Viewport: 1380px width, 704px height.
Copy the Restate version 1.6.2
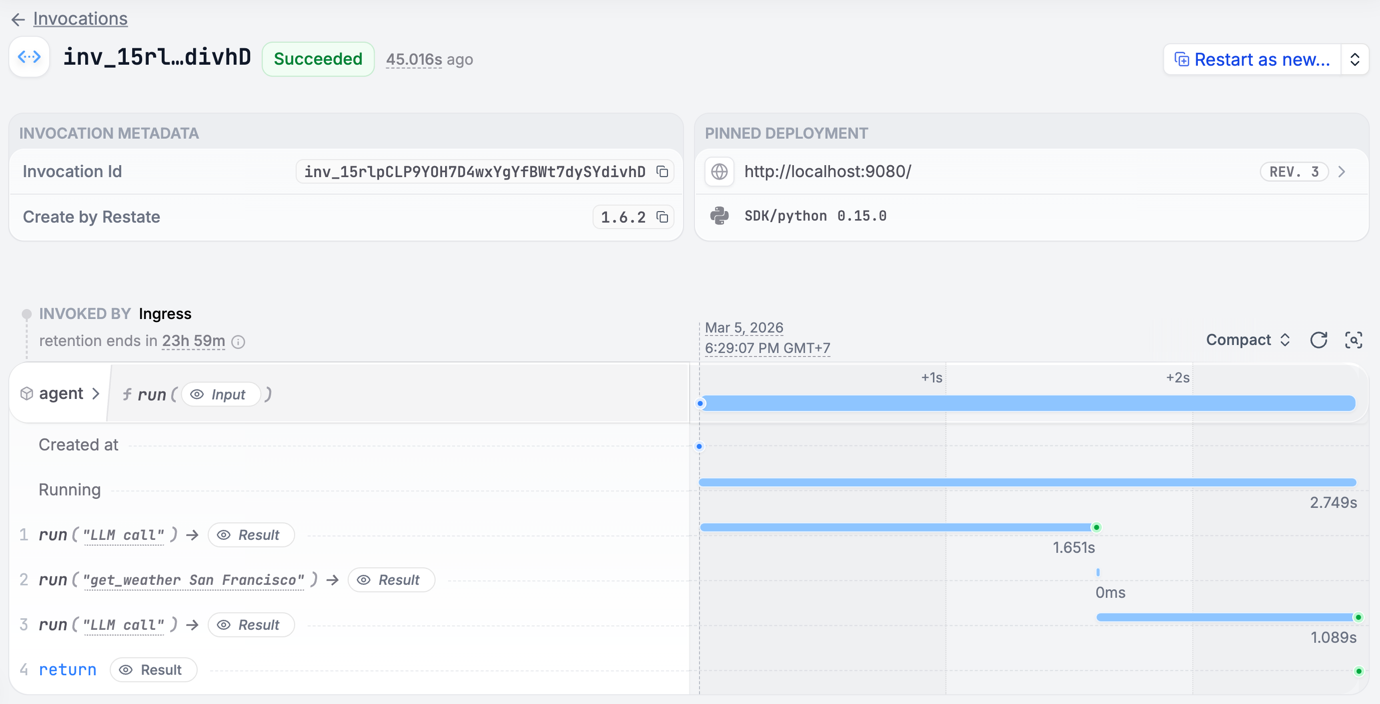point(662,217)
